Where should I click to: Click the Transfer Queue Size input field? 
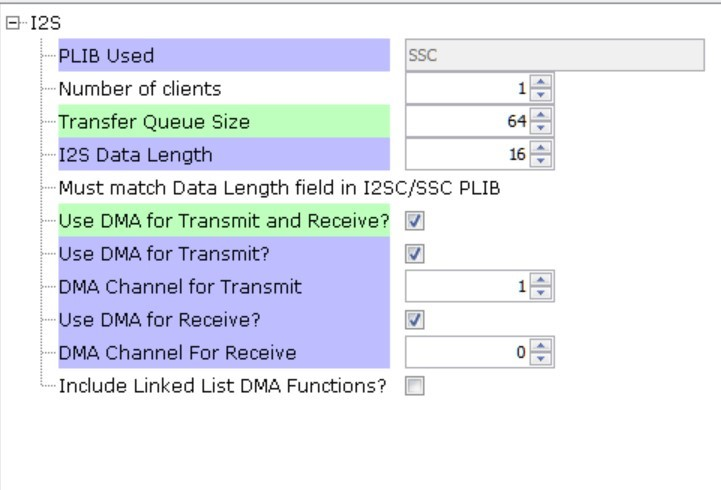point(468,121)
